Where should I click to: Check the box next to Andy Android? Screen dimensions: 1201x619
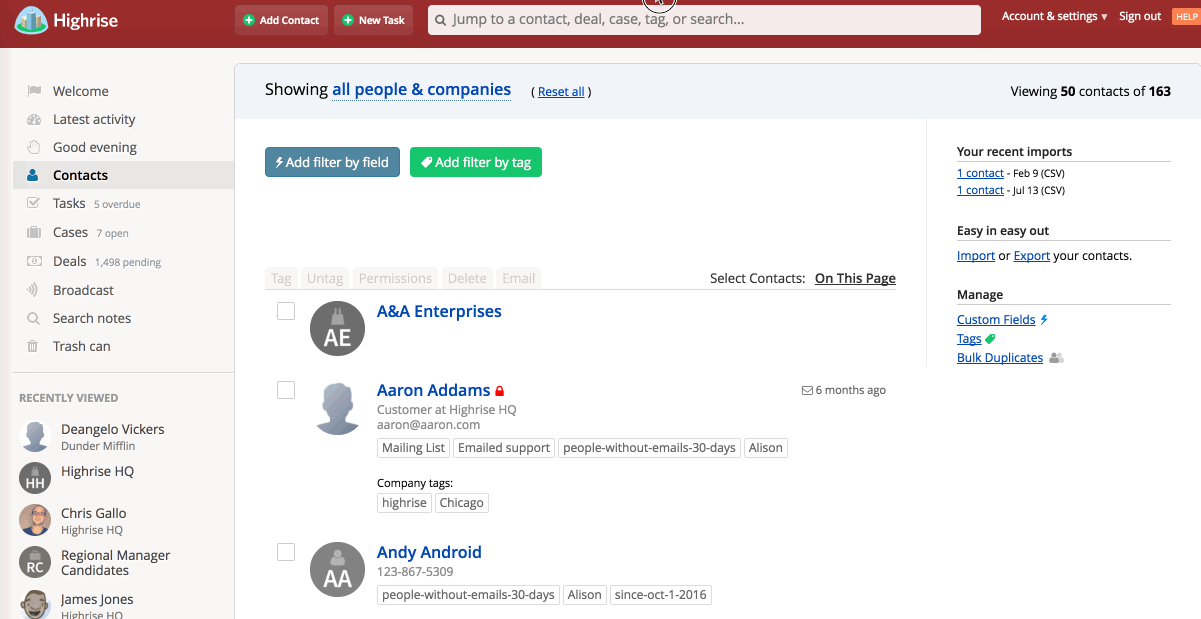click(286, 552)
